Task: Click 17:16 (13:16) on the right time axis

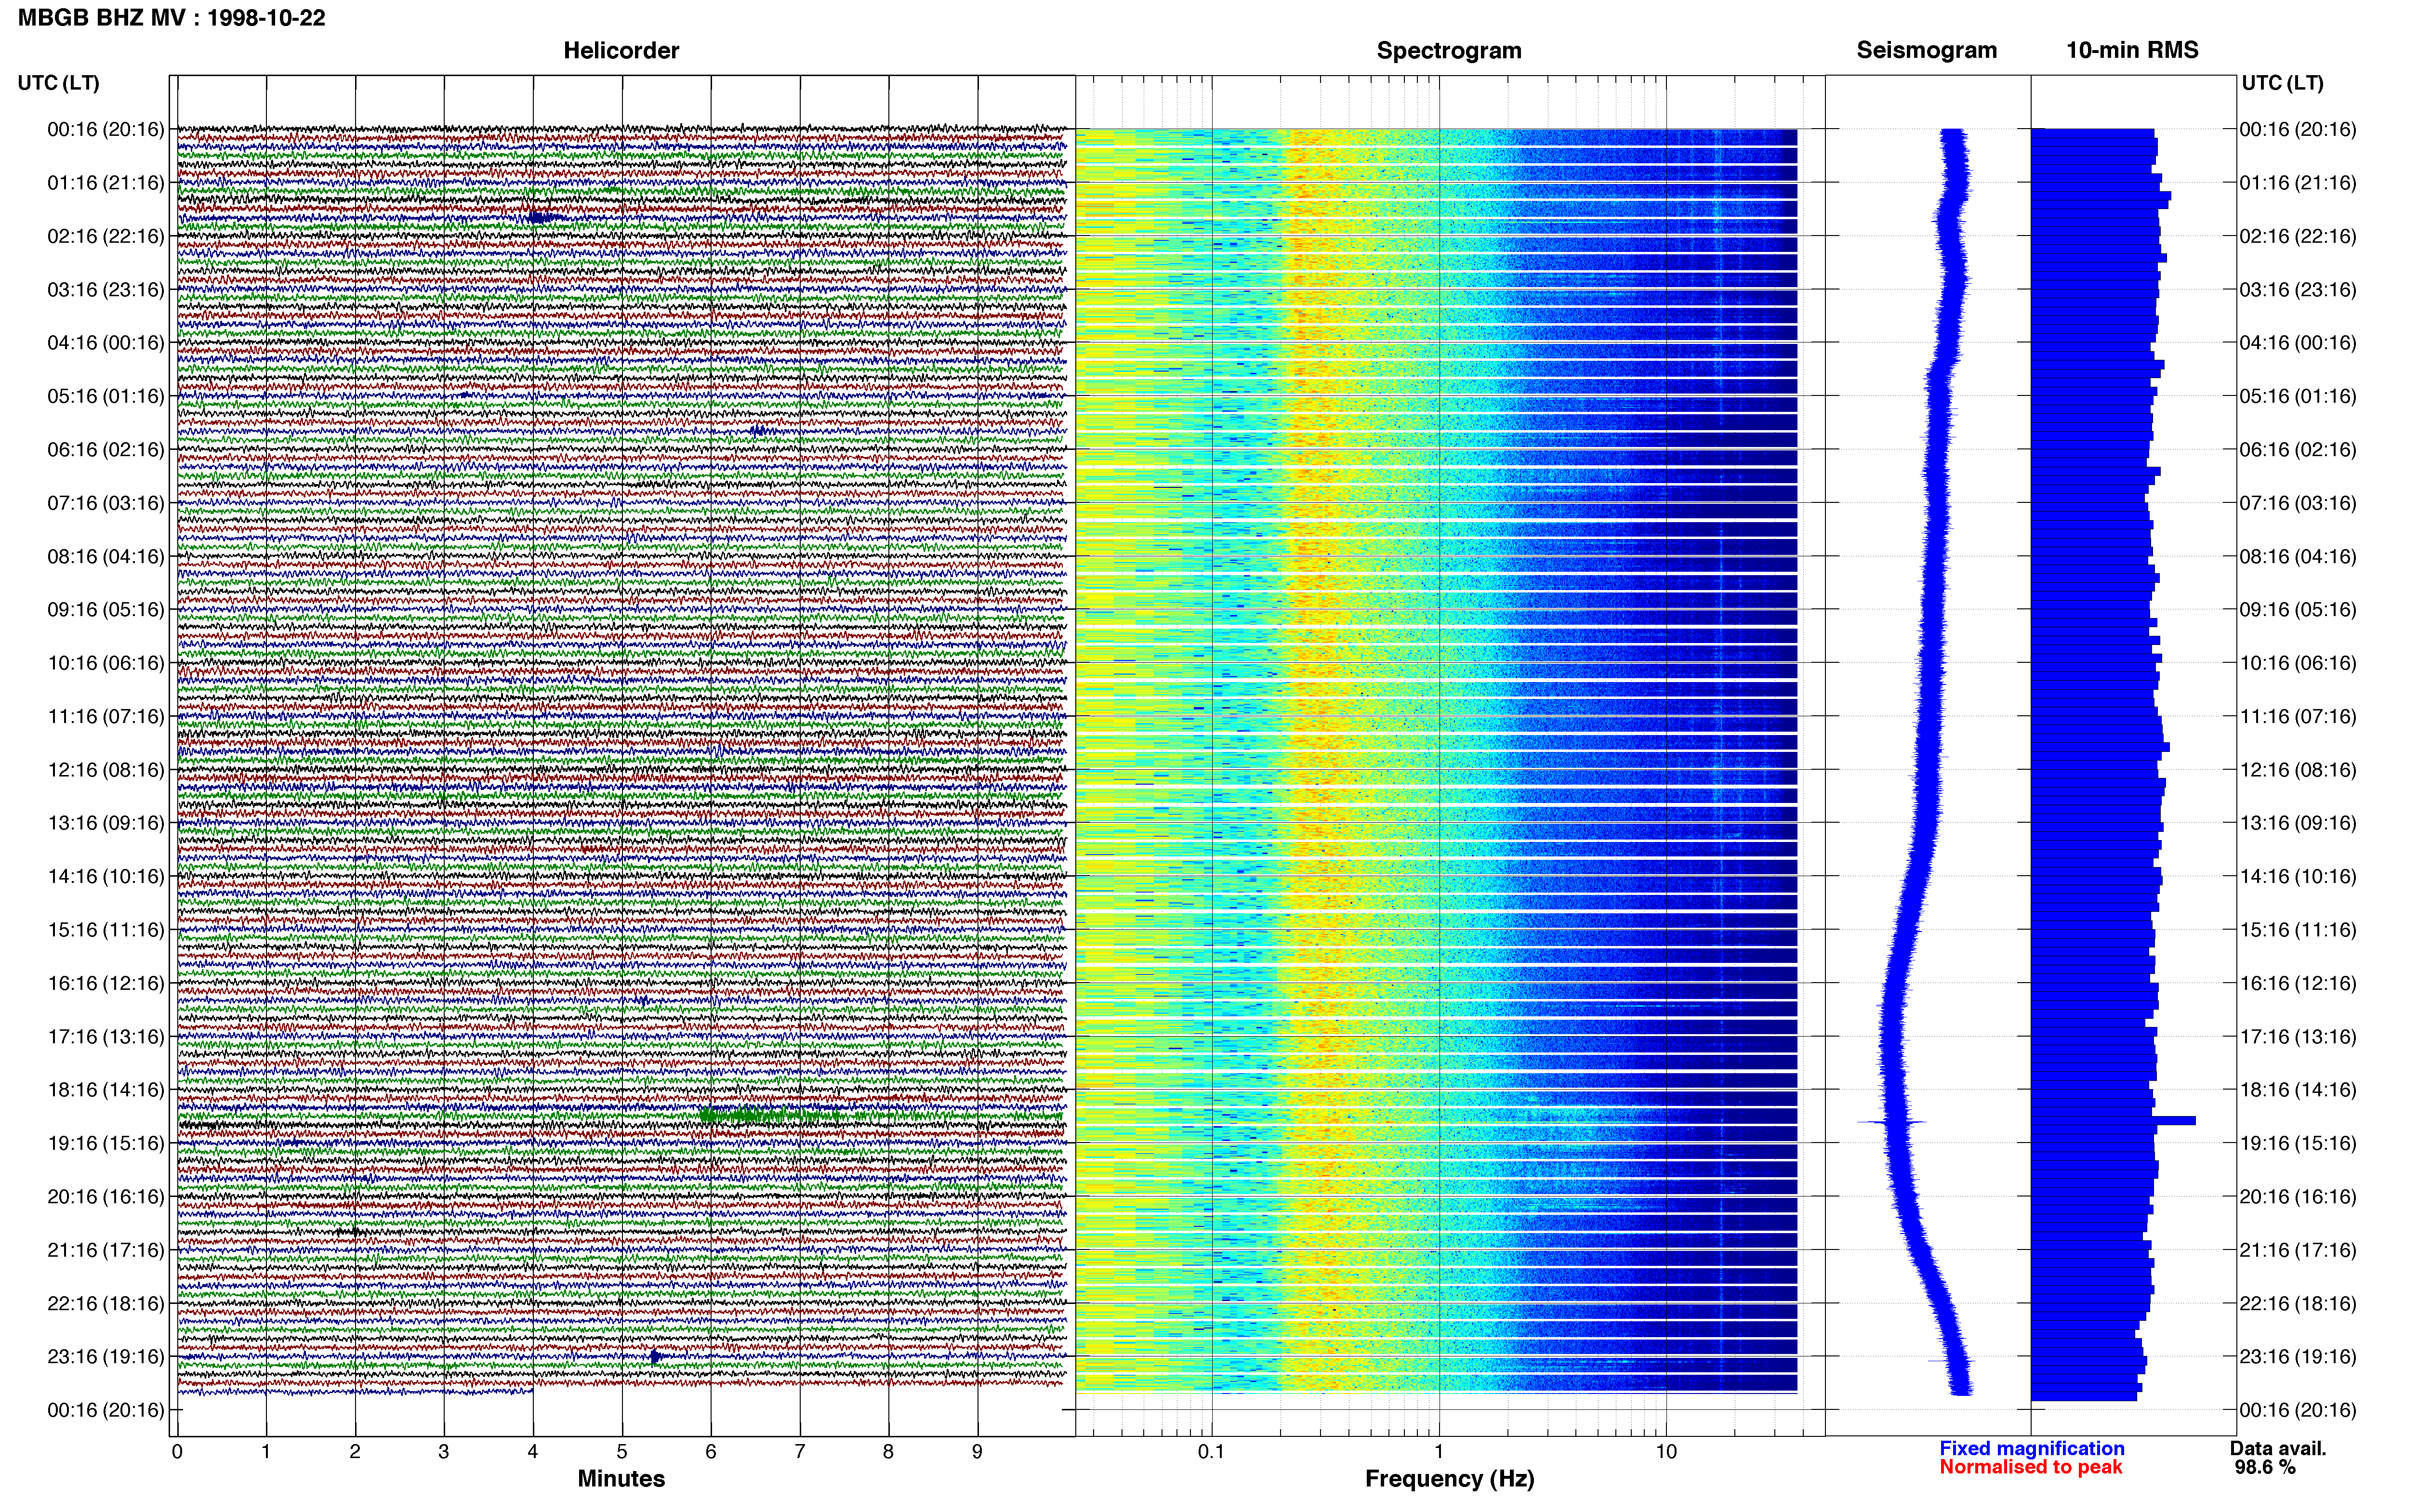Action: click(2298, 1037)
